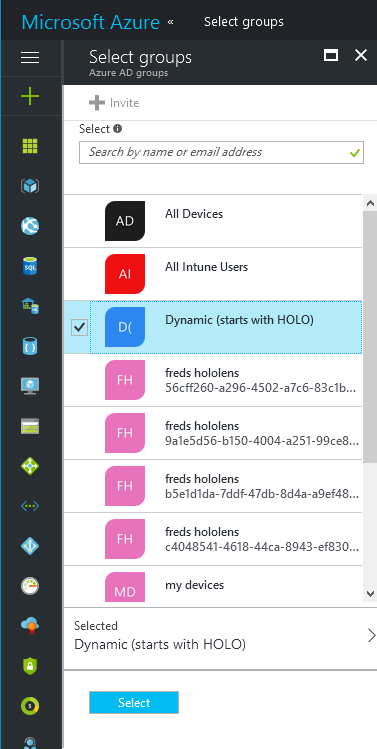Select freds hololens 9a1e5d56 group
The width and height of the screenshot is (377, 749).
point(213,433)
